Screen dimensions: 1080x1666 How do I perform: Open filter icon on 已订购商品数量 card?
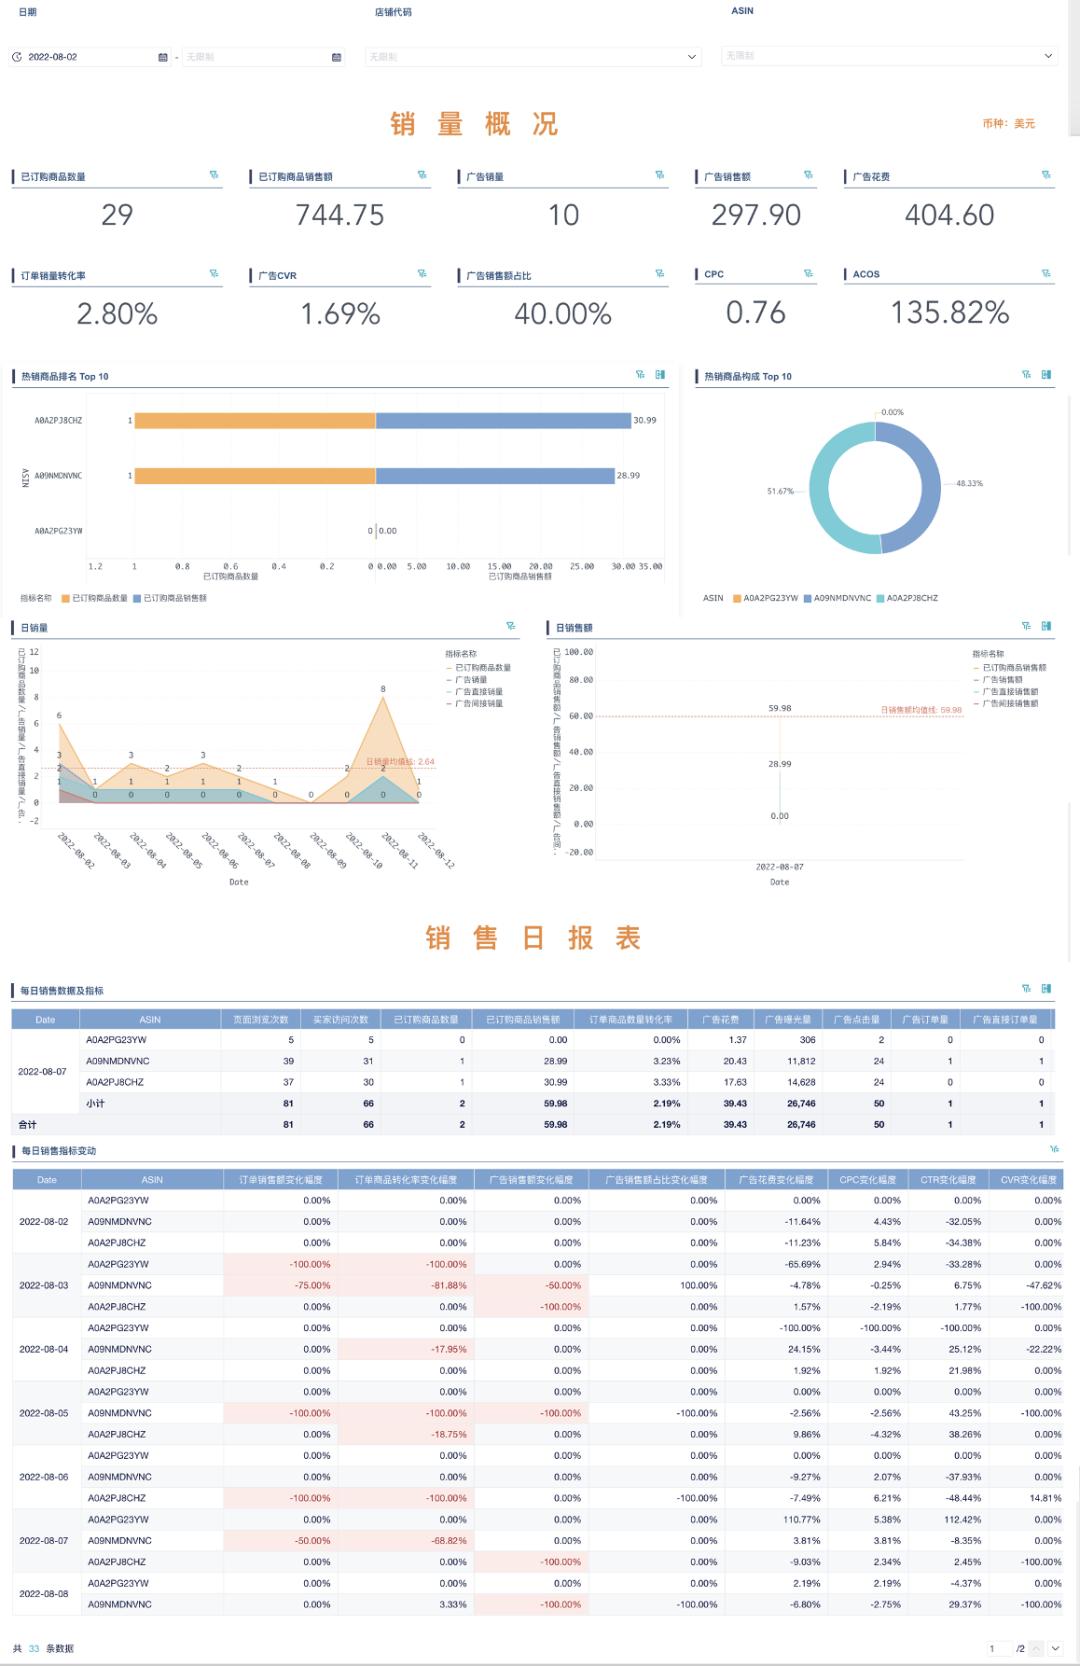(x=213, y=175)
